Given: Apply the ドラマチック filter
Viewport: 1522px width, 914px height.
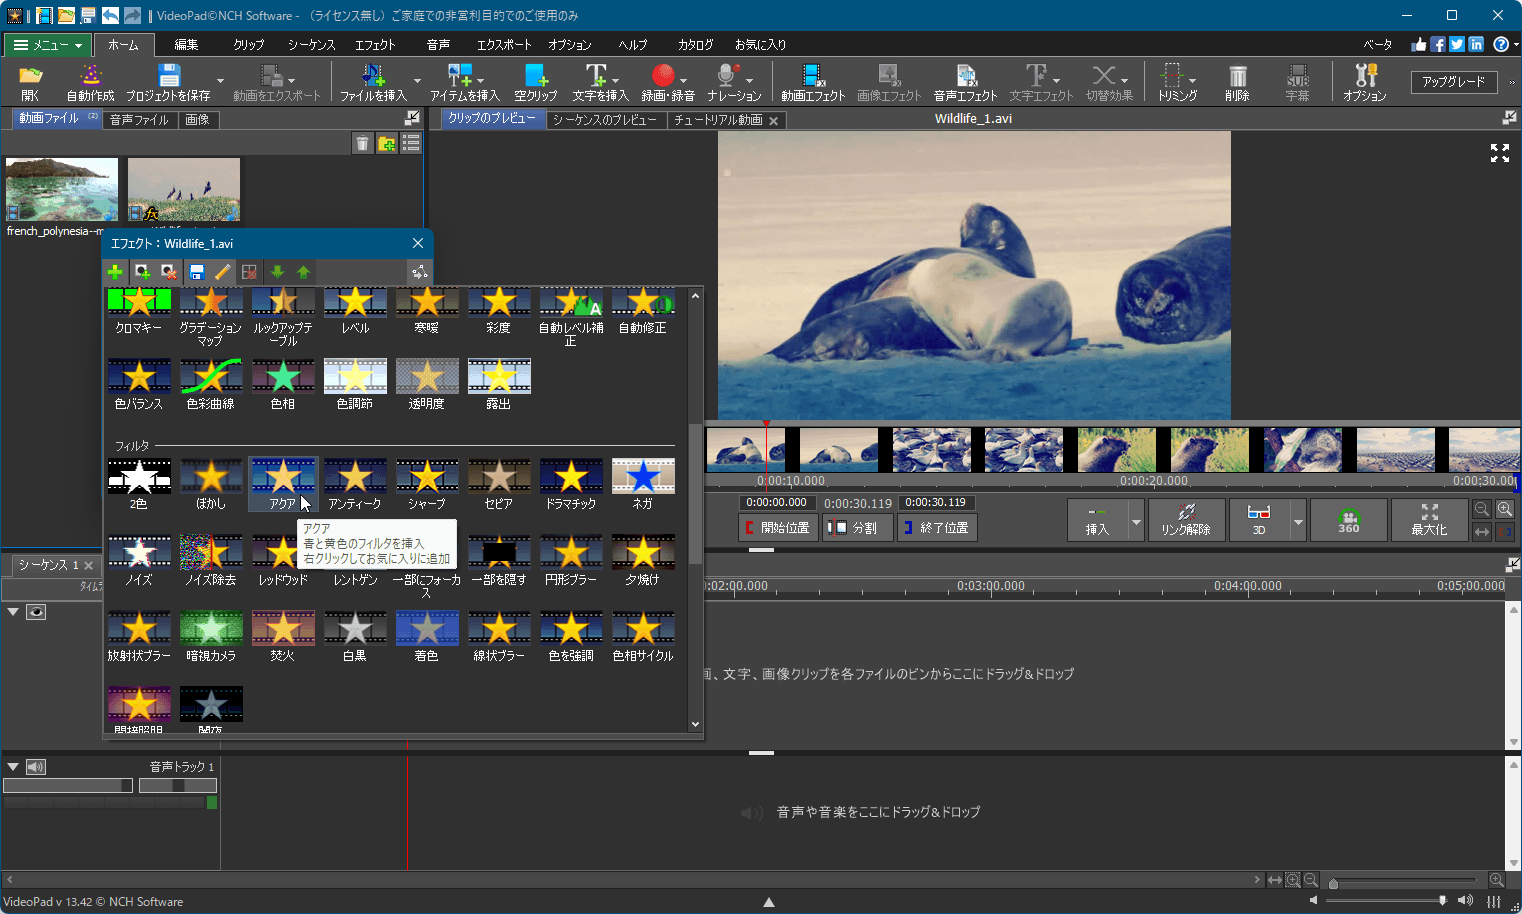Looking at the screenshot, I should (x=571, y=484).
